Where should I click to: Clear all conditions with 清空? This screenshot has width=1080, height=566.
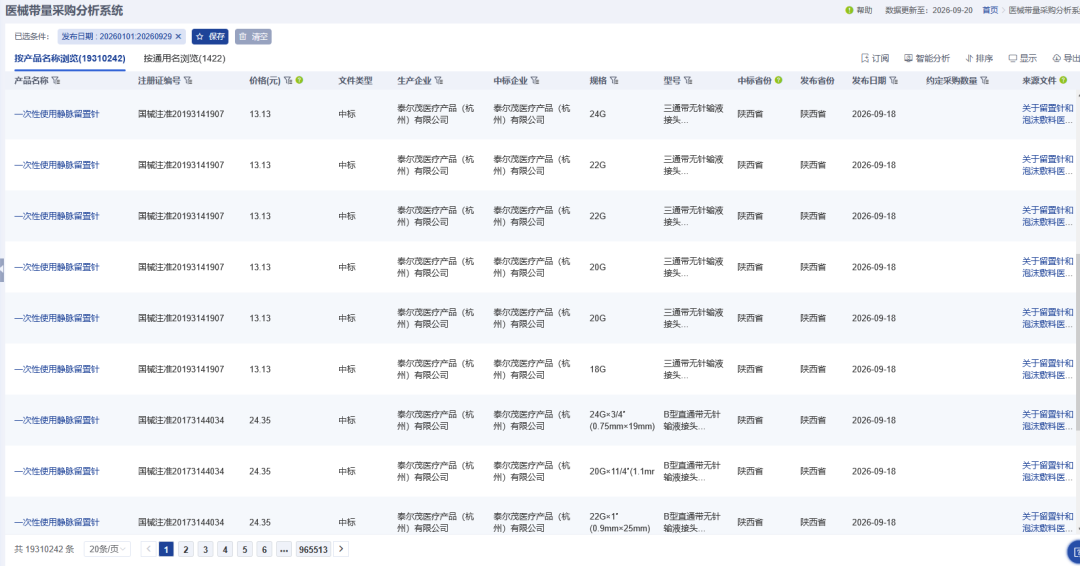tap(253, 36)
